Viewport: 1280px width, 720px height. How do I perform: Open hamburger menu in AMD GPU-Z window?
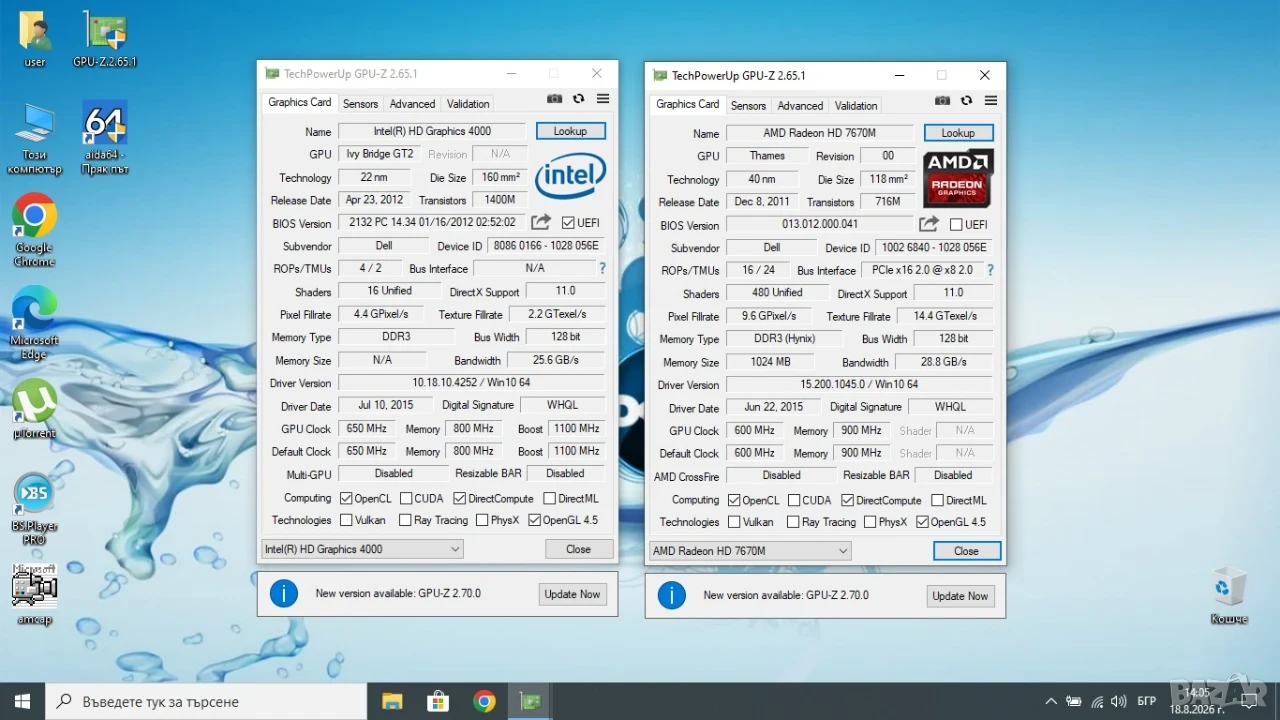click(991, 101)
